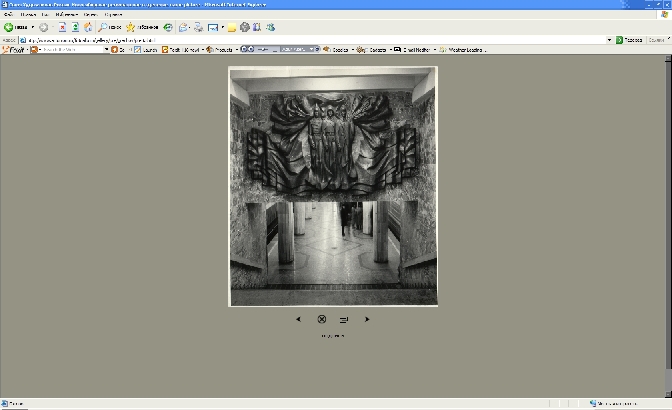Screen dimensions: 672x410
Task: Go to the Home page icon
Action: point(88,27)
